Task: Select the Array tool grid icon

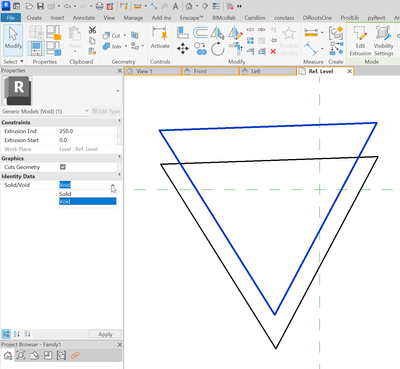Action: click(250, 41)
